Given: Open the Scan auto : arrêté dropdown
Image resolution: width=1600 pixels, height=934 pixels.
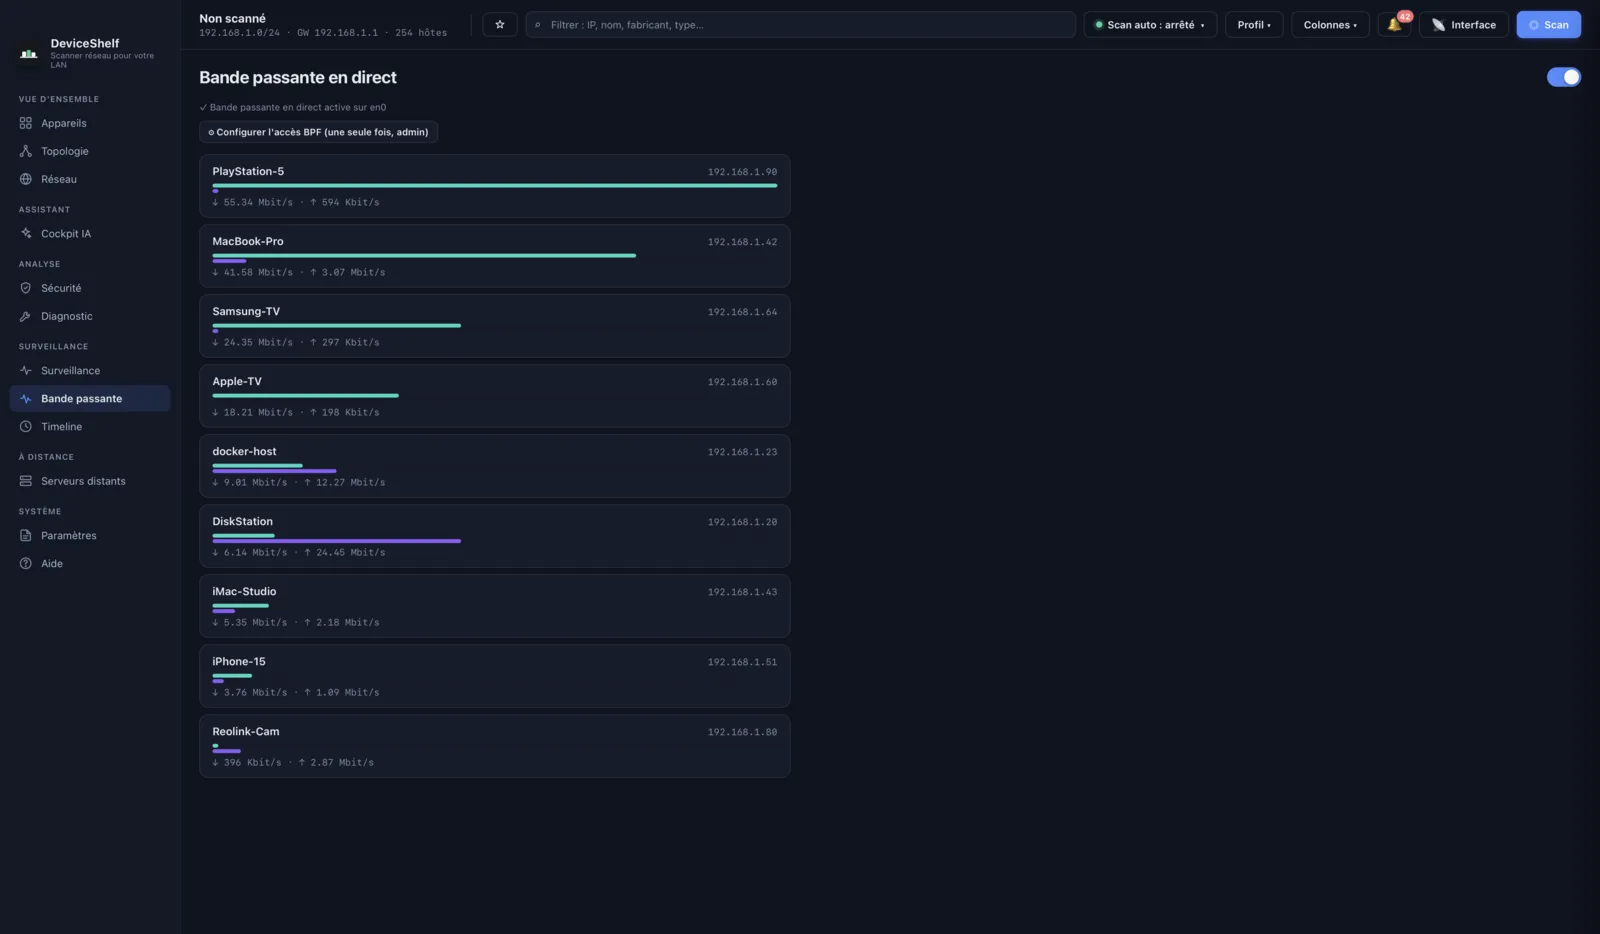Looking at the screenshot, I should [1150, 25].
